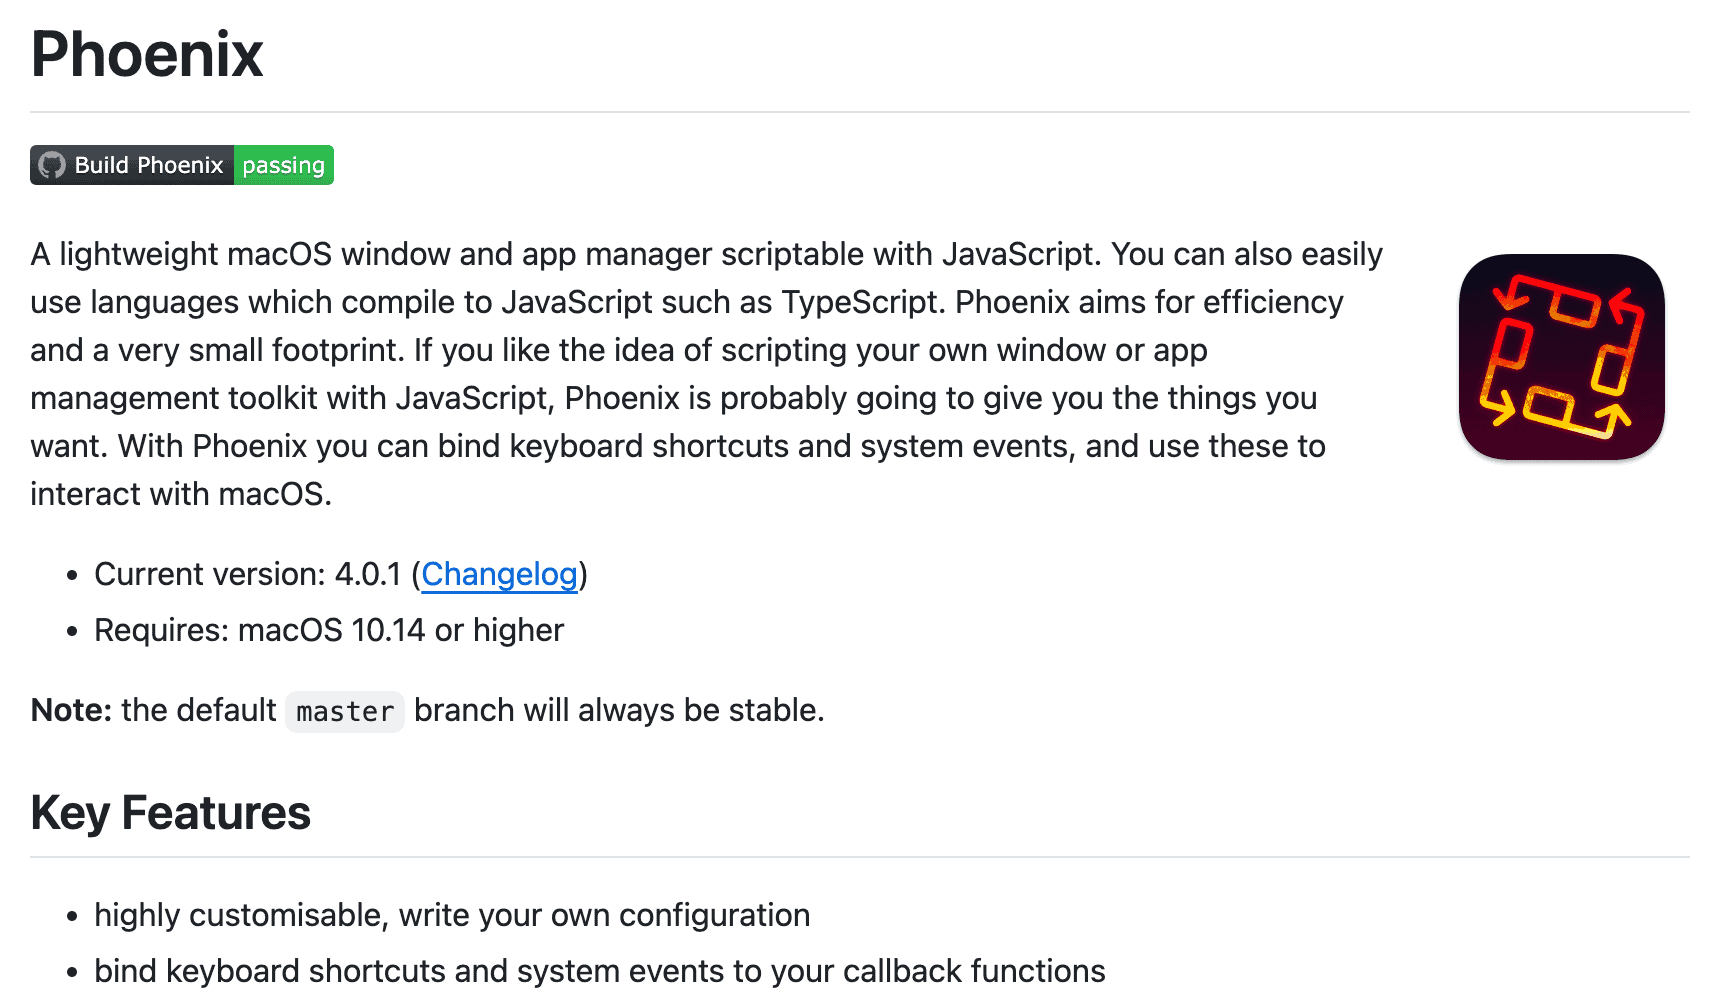Click 'Current version: 4.0.1' text
This screenshot has height=1004, width=1720.
coord(247,574)
